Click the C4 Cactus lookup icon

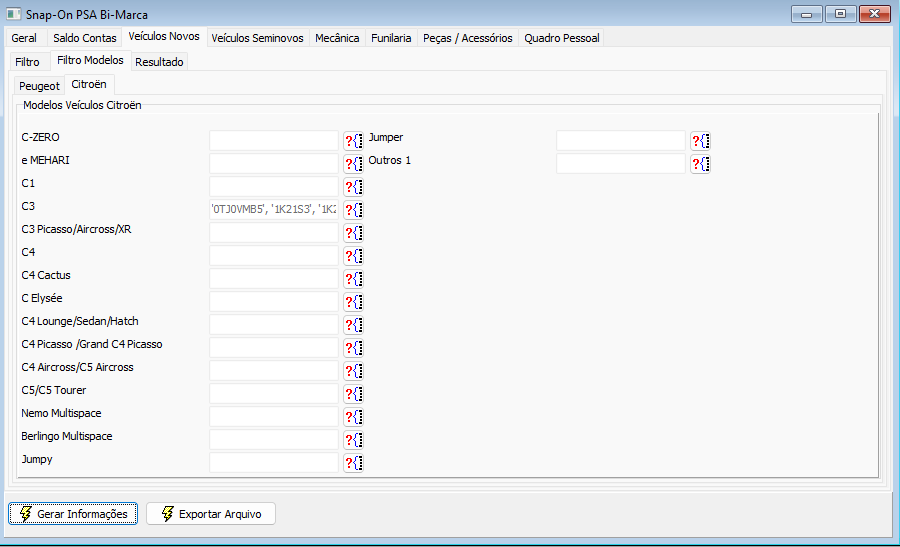(x=354, y=278)
